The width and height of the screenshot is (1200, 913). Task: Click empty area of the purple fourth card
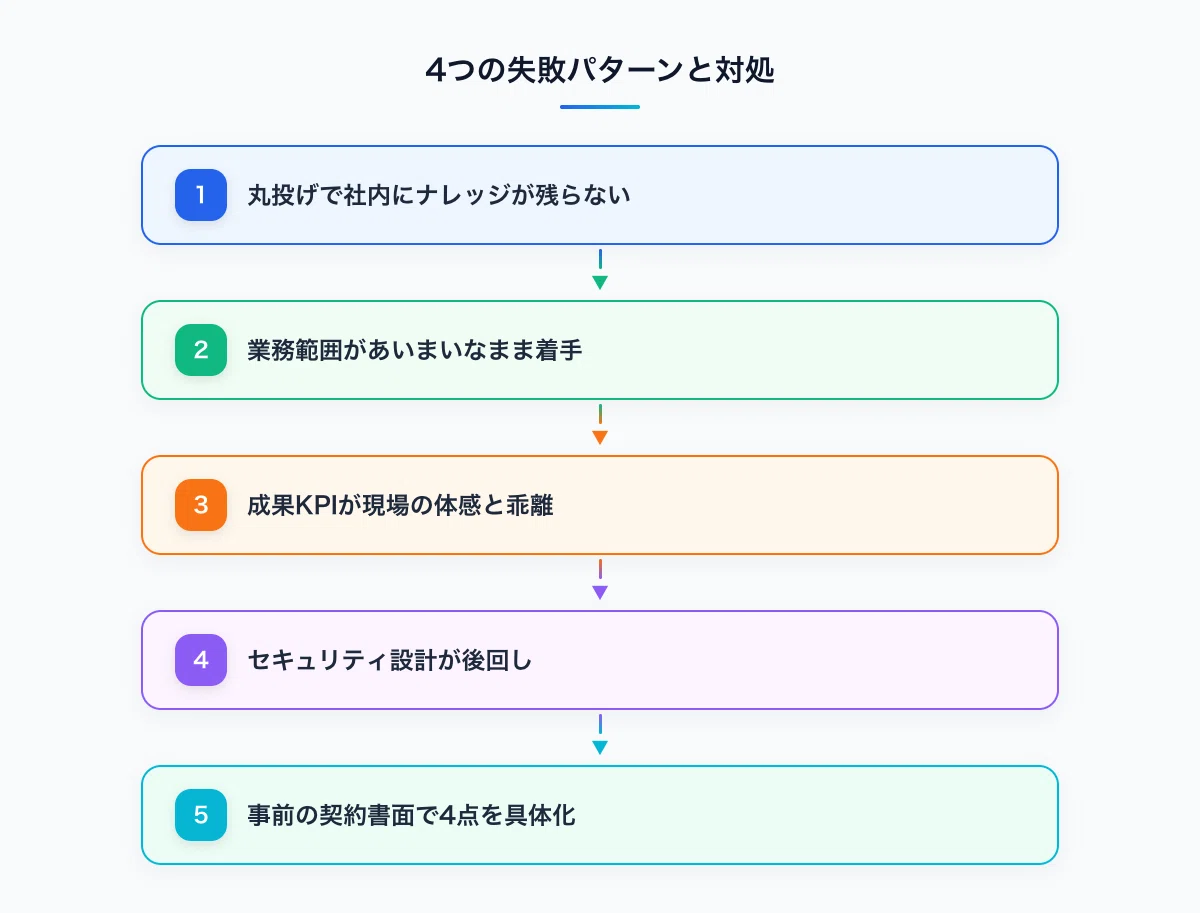[850, 660]
